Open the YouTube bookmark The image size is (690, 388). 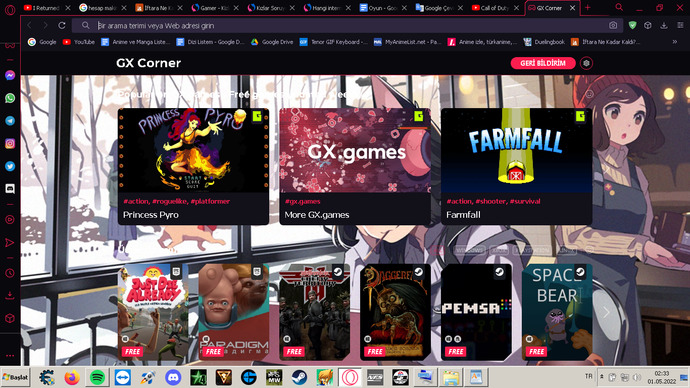coord(79,42)
